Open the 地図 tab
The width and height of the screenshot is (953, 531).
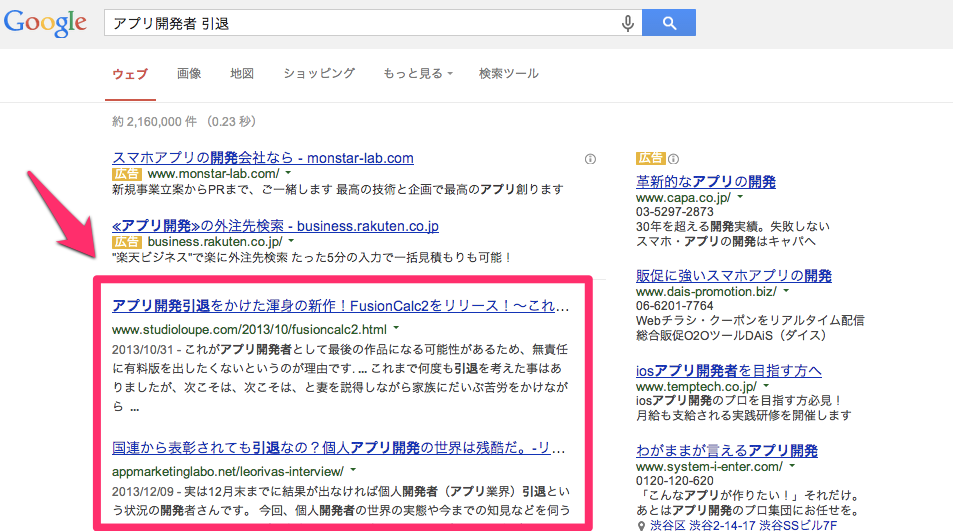(x=242, y=74)
